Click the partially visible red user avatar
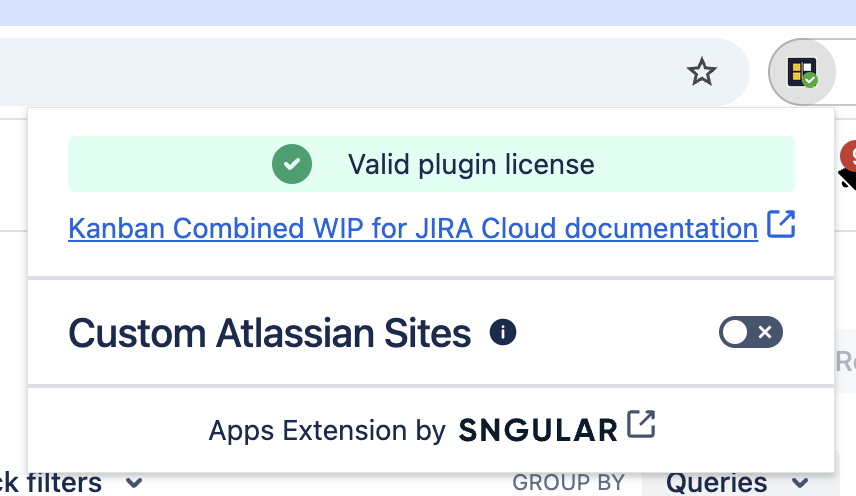The image size is (856, 496). (848, 154)
